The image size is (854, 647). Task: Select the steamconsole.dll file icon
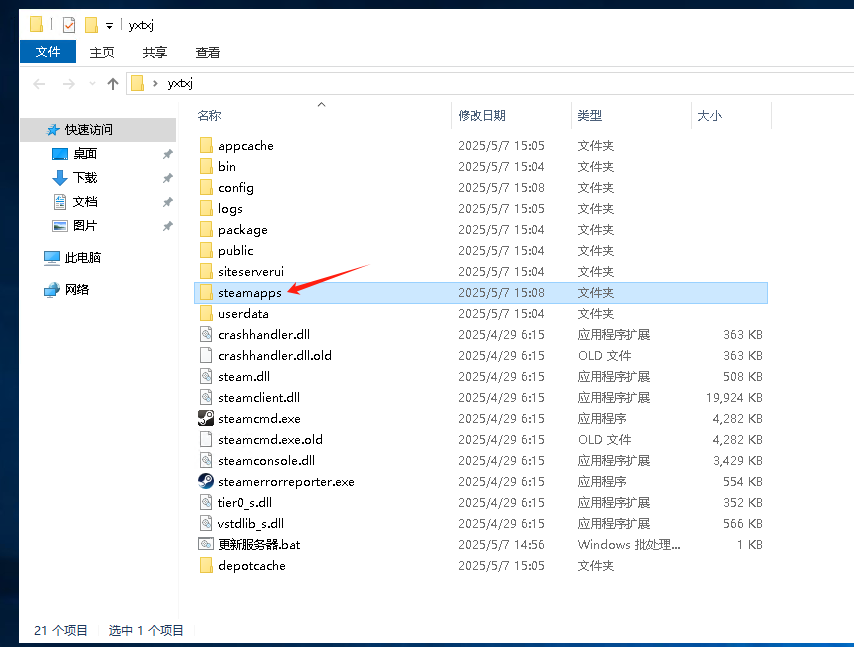coord(206,460)
